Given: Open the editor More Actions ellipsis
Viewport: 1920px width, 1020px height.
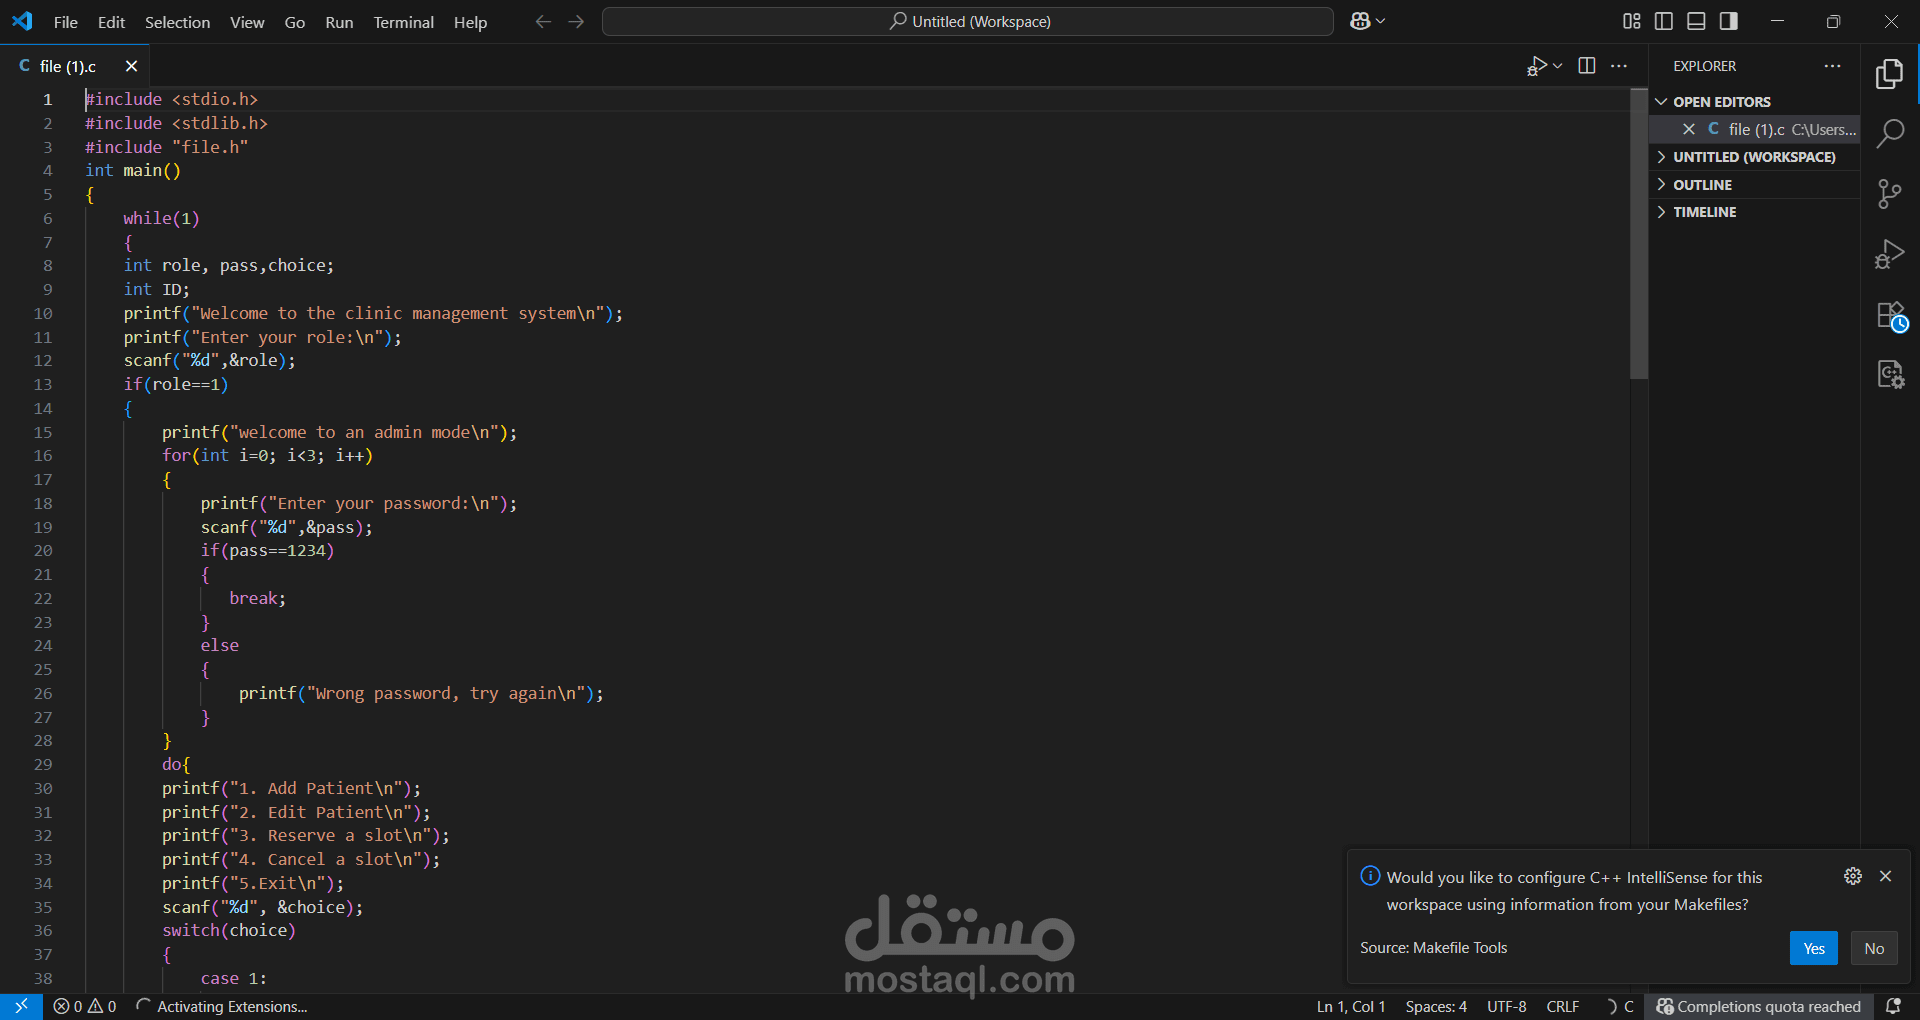Looking at the screenshot, I should coord(1619,66).
